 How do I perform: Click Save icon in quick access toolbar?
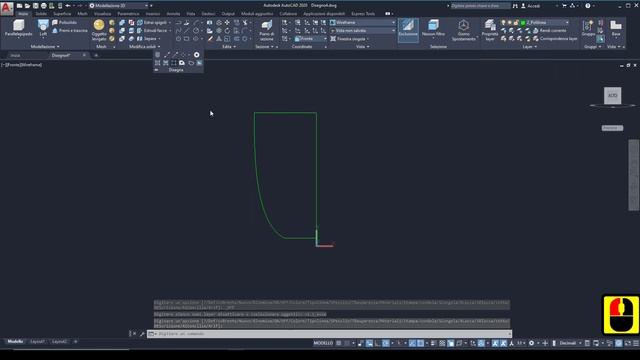(36, 6)
